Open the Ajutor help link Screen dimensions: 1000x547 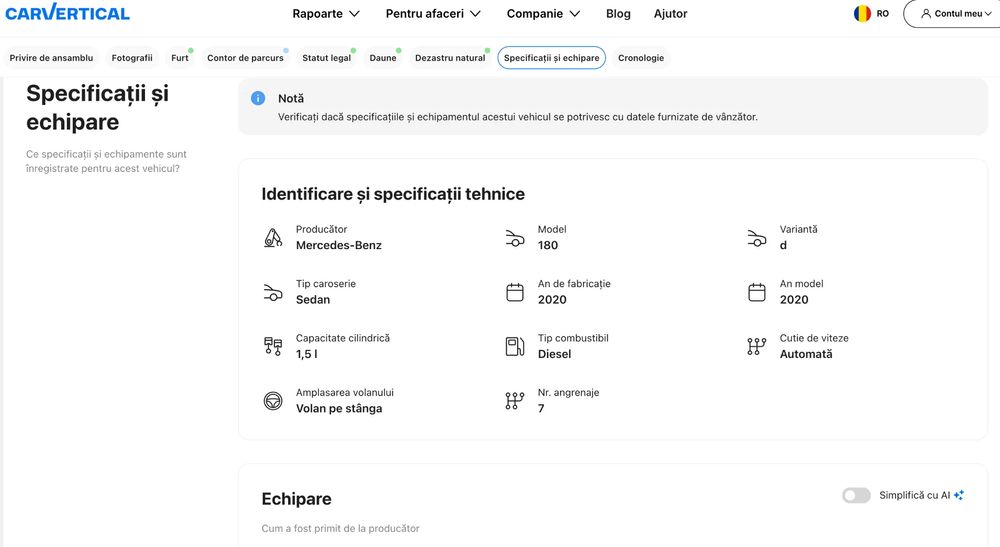(x=670, y=13)
